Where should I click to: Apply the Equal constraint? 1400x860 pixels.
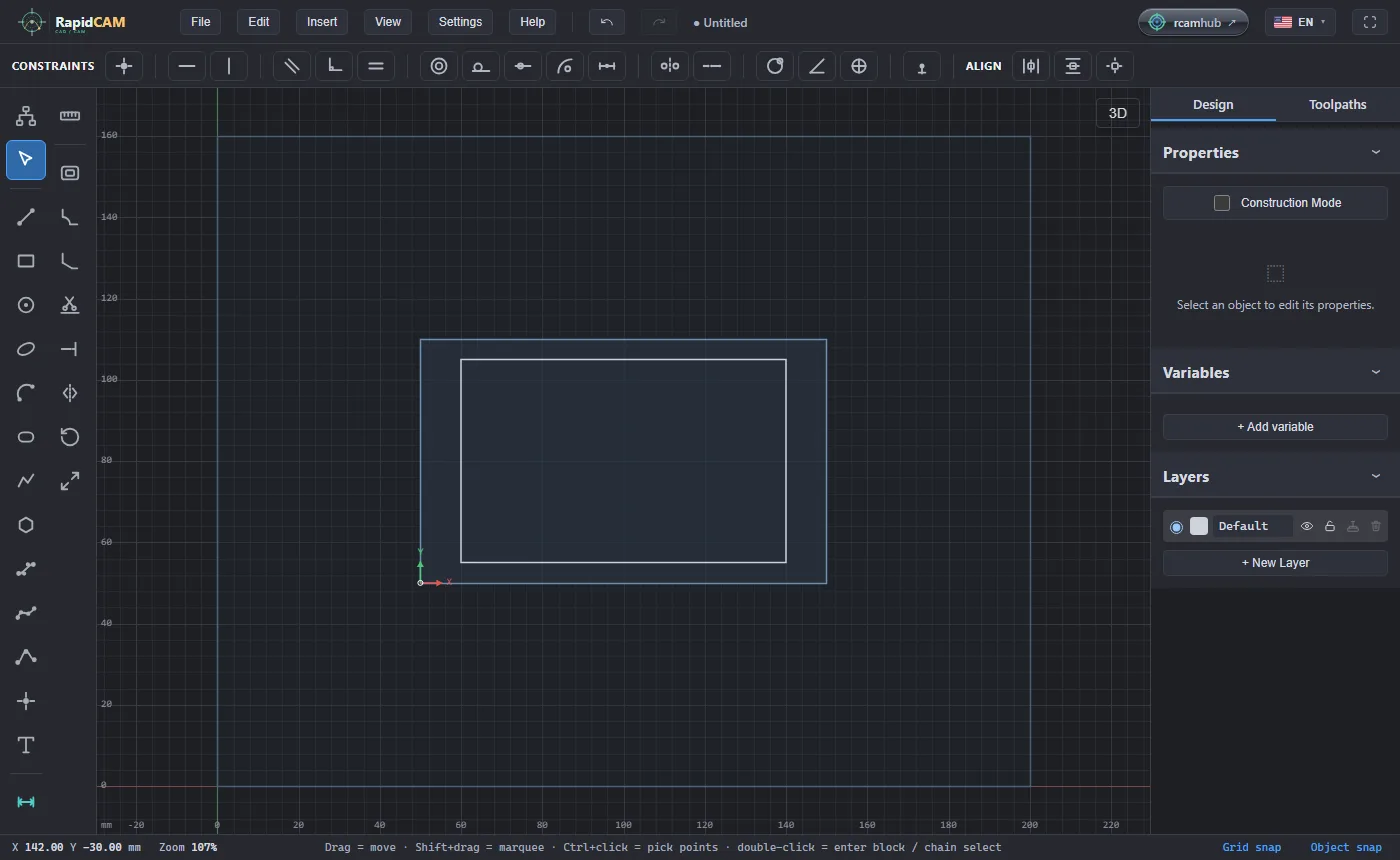(x=376, y=66)
